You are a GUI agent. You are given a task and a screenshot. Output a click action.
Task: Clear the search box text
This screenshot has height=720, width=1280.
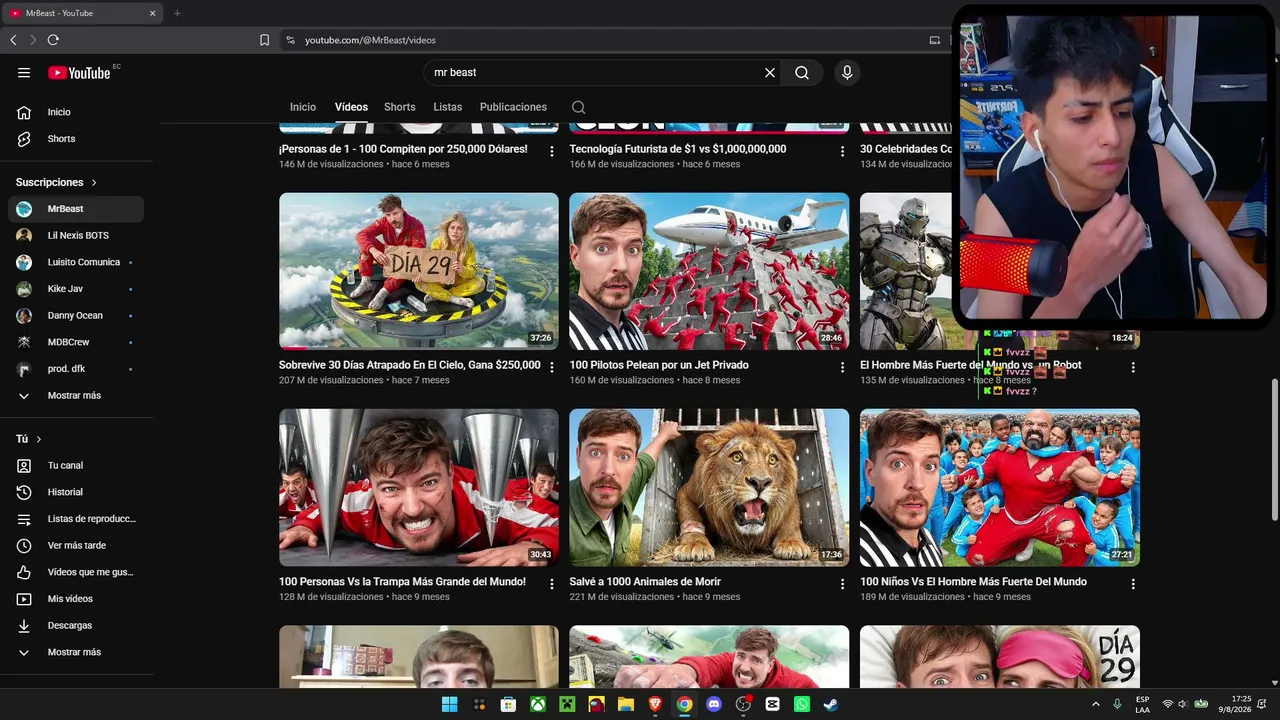(x=770, y=72)
